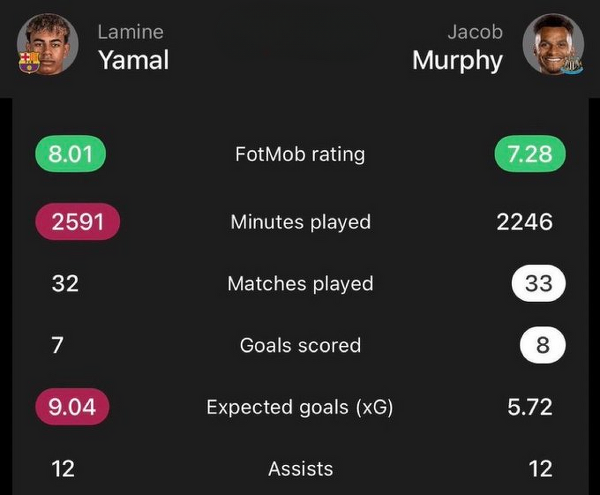Select the Goals scored stat label
This screenshot has height=495, width=600.
coord(300,346)
